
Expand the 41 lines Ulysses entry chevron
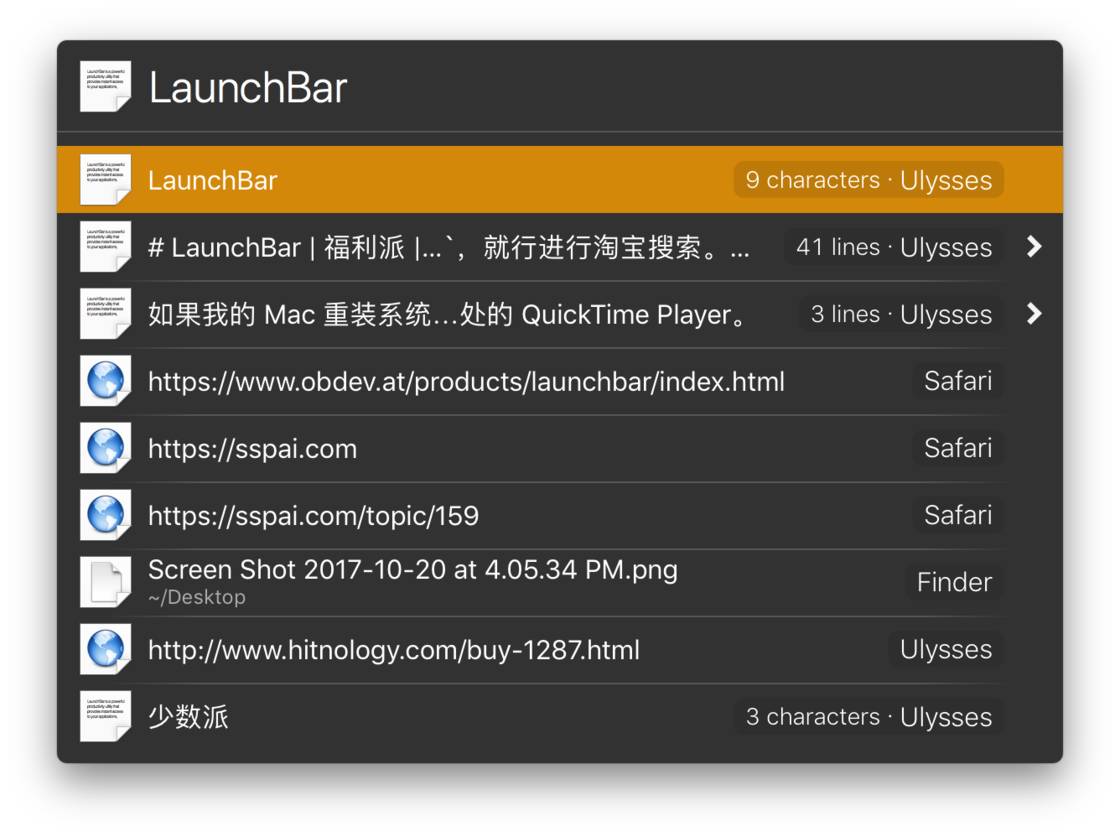tap(1034, 247)
